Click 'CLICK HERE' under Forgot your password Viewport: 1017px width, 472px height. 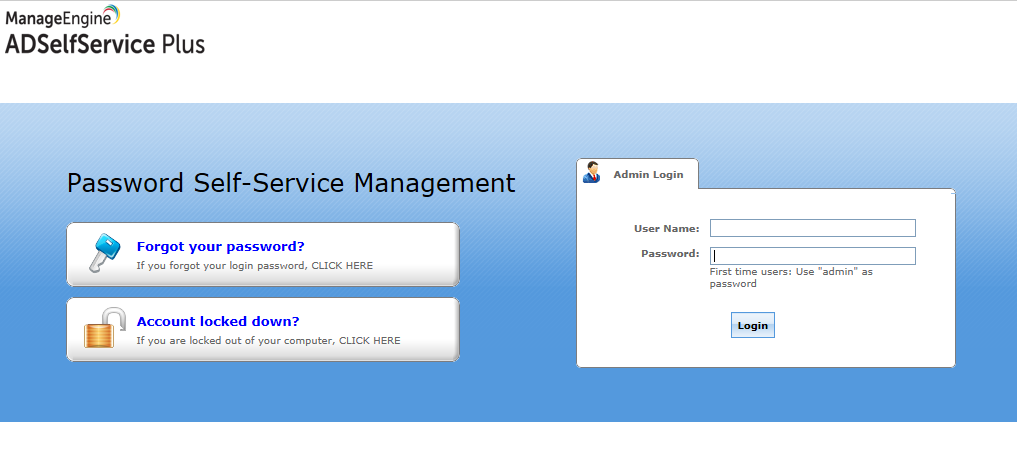[x=341, y=266]
